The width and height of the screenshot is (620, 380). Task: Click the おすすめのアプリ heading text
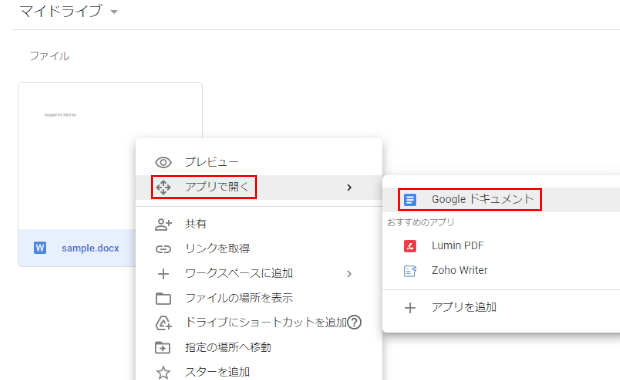(421, 222)
